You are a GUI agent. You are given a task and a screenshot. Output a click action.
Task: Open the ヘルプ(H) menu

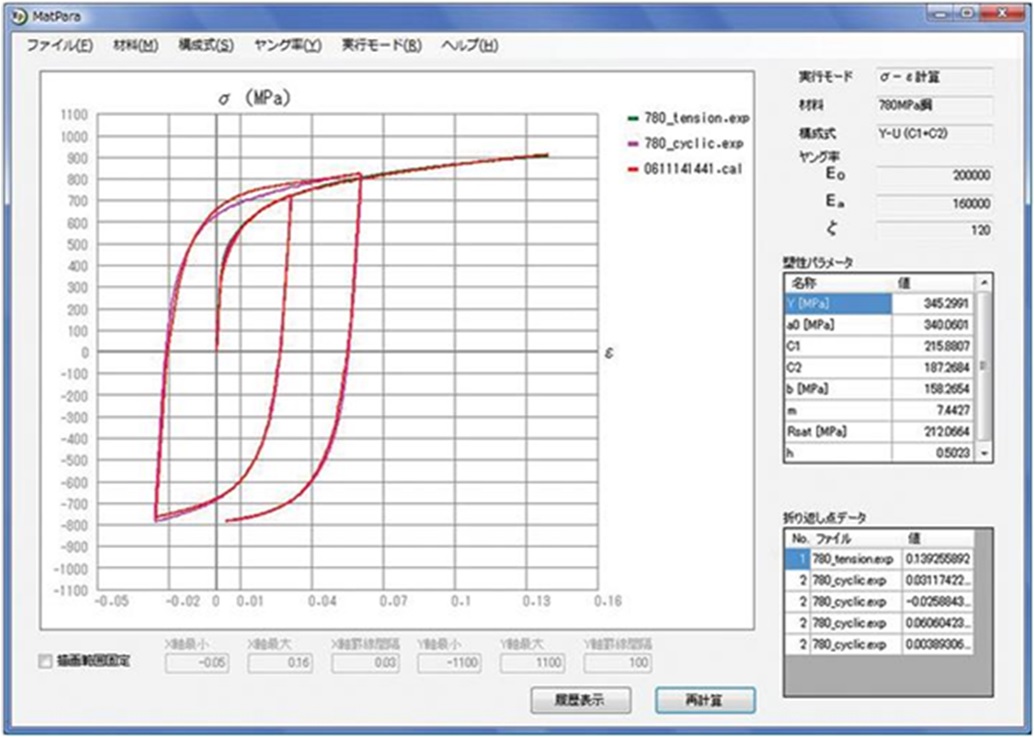pyautogui.click(x=469, y=46)
